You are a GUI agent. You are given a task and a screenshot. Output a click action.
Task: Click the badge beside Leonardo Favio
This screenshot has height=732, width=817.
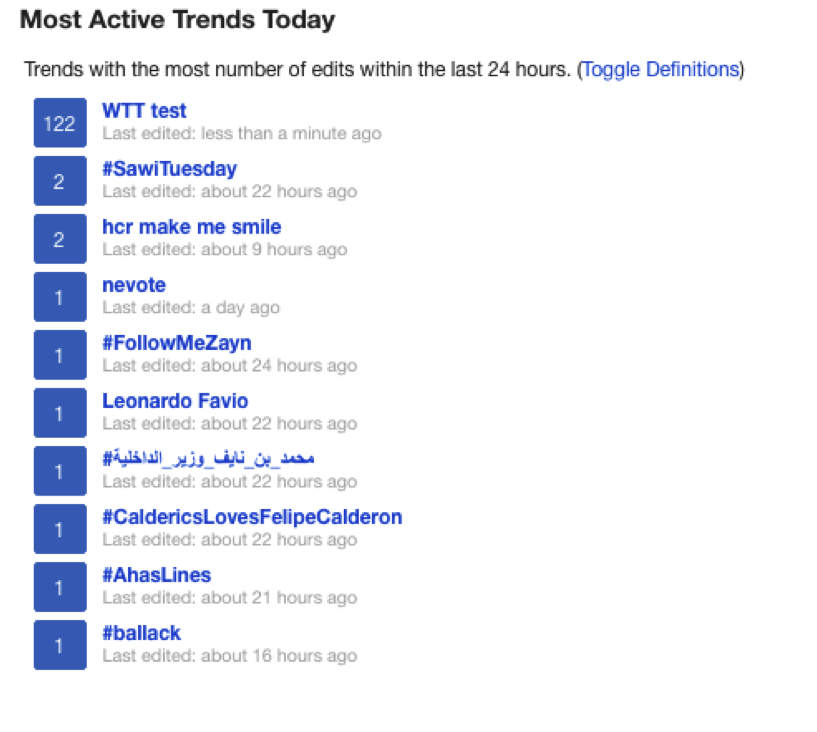(x=60, y=413)
